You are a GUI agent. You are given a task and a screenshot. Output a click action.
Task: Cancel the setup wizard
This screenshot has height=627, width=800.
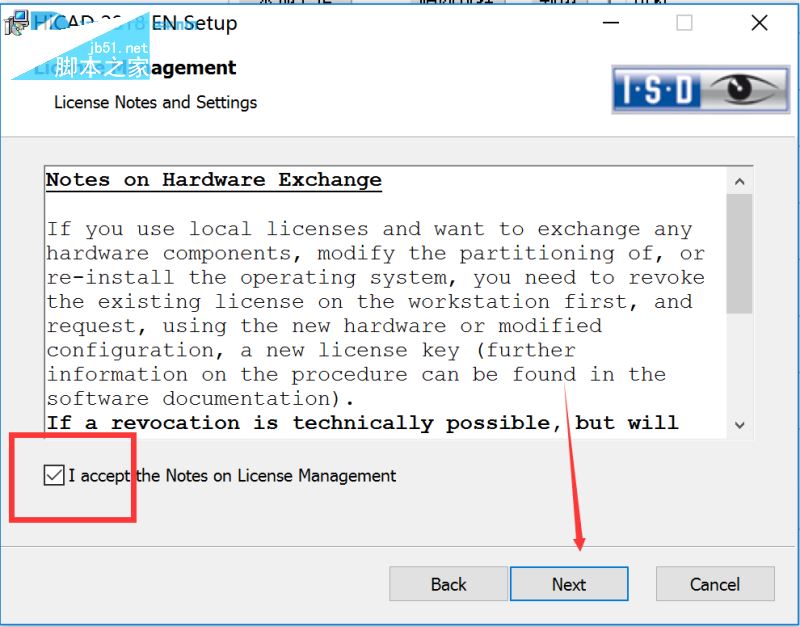coord(715,584)
